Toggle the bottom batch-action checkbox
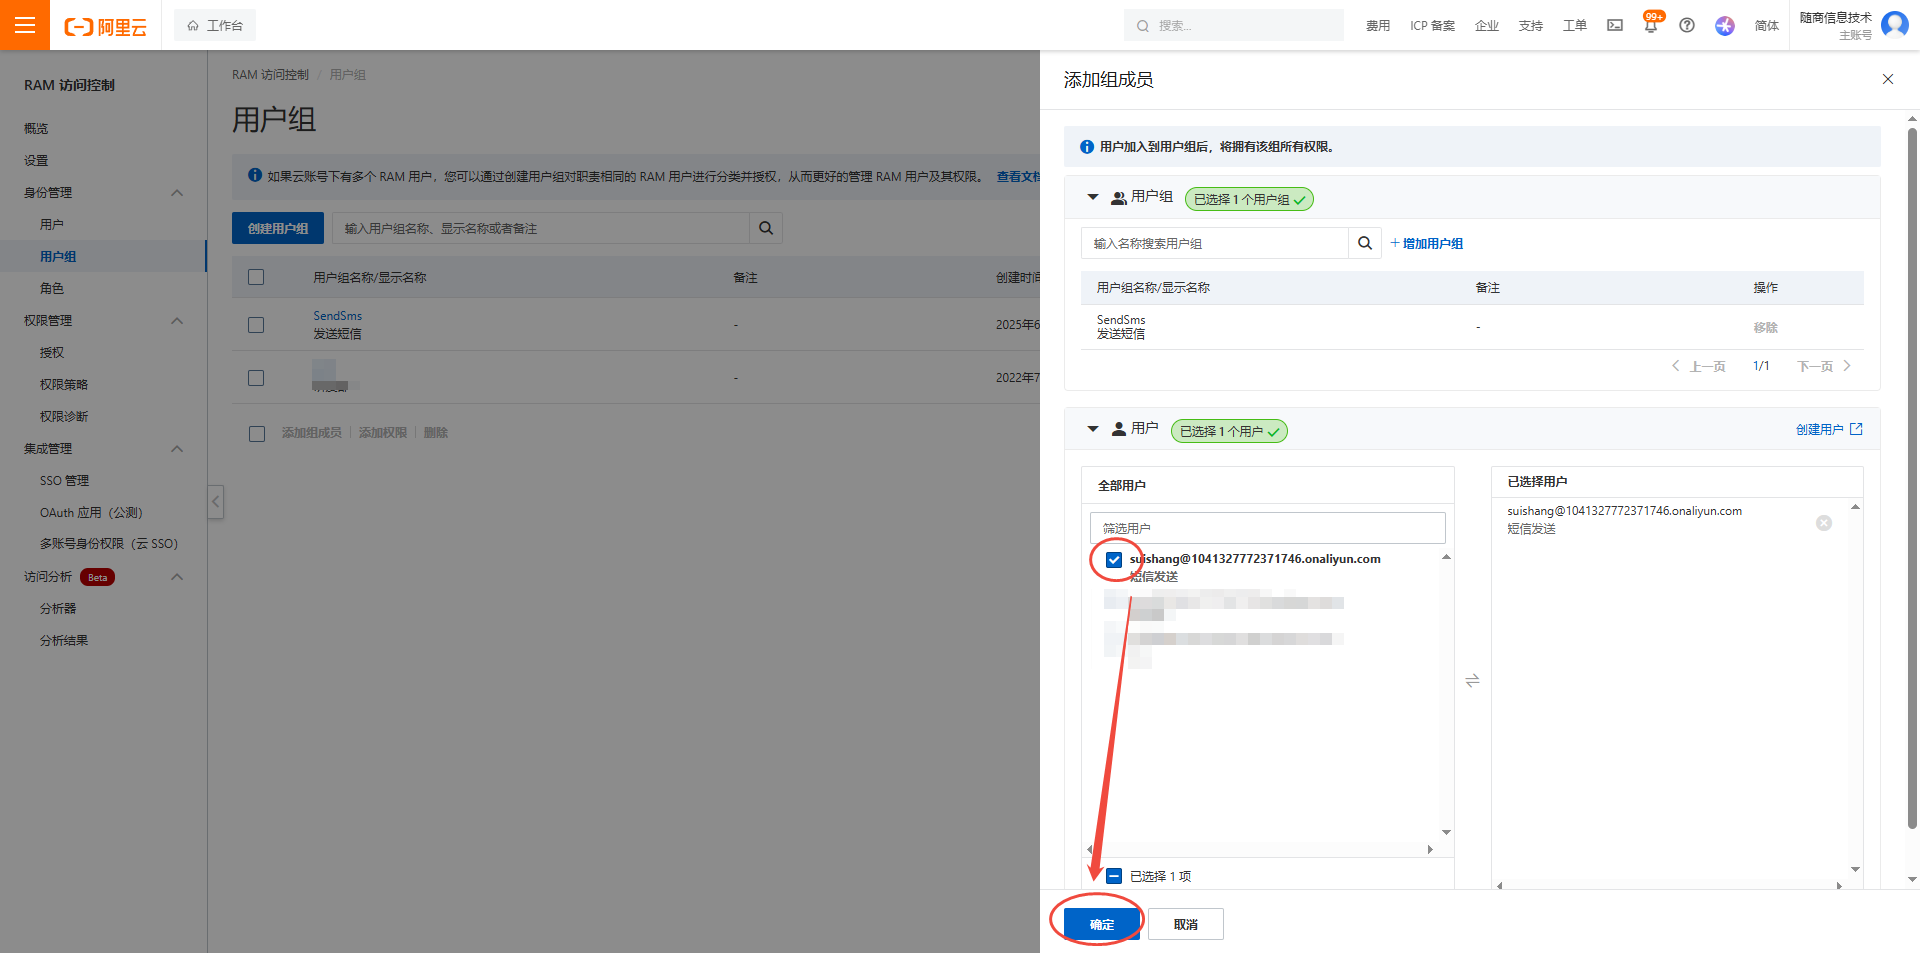The height and width of the screenshot is (953, 1920). click(257, 434)
